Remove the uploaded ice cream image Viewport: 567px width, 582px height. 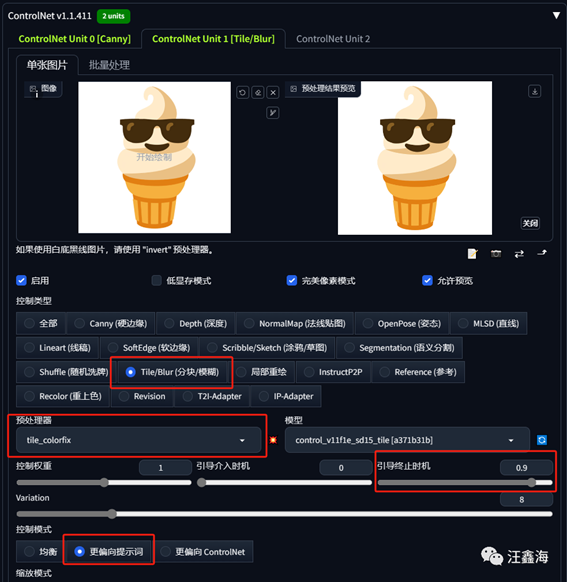(x=273, y=92)
